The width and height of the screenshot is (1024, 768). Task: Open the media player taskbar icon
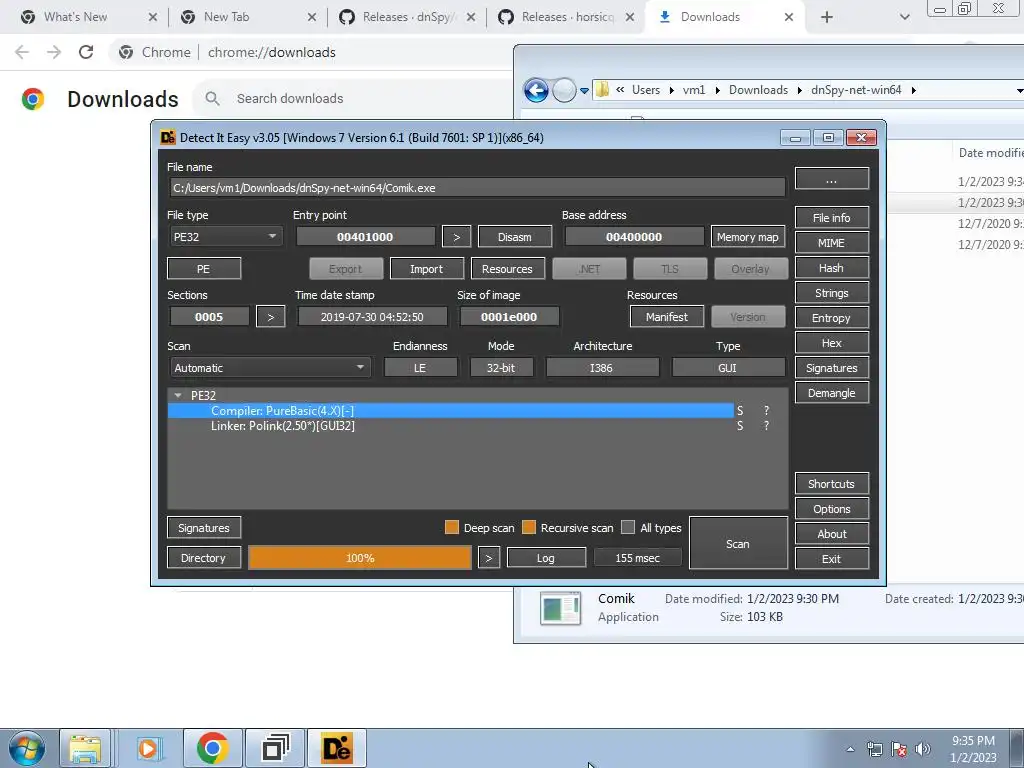coord(148,748)
